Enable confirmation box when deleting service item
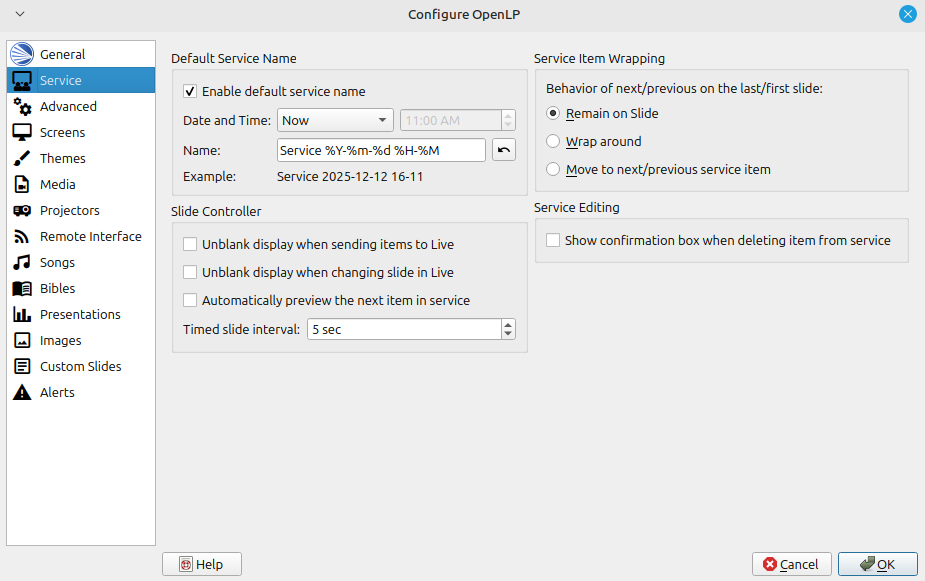The image size is (925, 581). pos(553,241)
